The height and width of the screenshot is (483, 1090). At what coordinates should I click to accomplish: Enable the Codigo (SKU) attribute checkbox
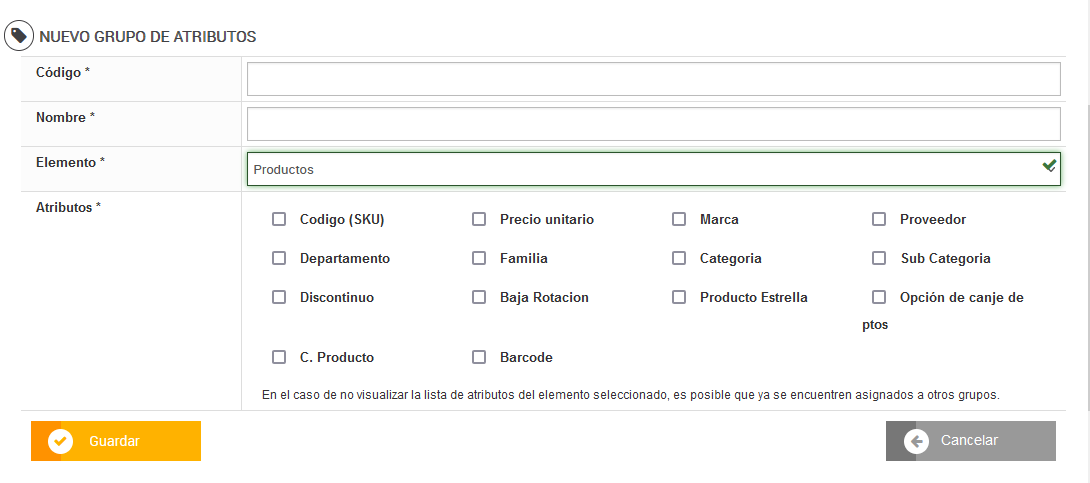point(279,219)
